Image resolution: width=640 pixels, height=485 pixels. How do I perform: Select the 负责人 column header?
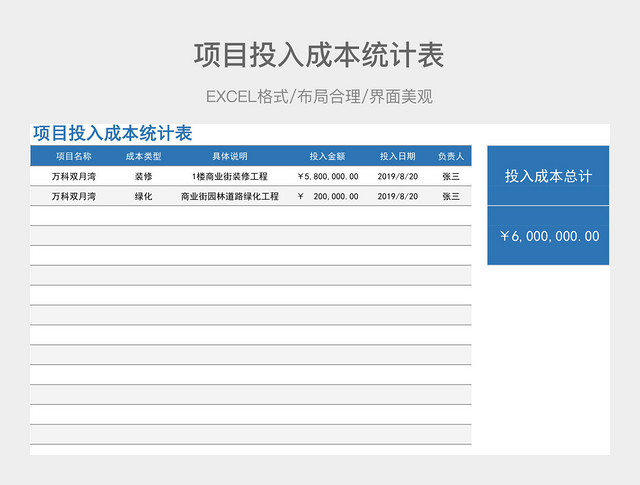tap(451, 156)
